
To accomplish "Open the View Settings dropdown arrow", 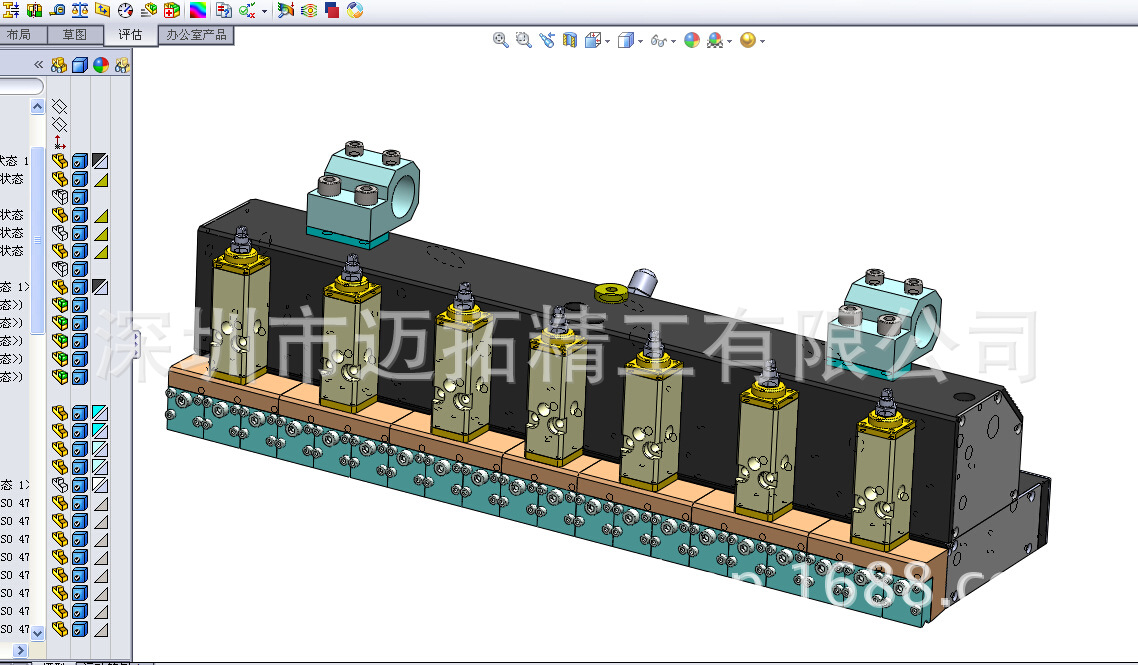I will click(x=762, y=41).
